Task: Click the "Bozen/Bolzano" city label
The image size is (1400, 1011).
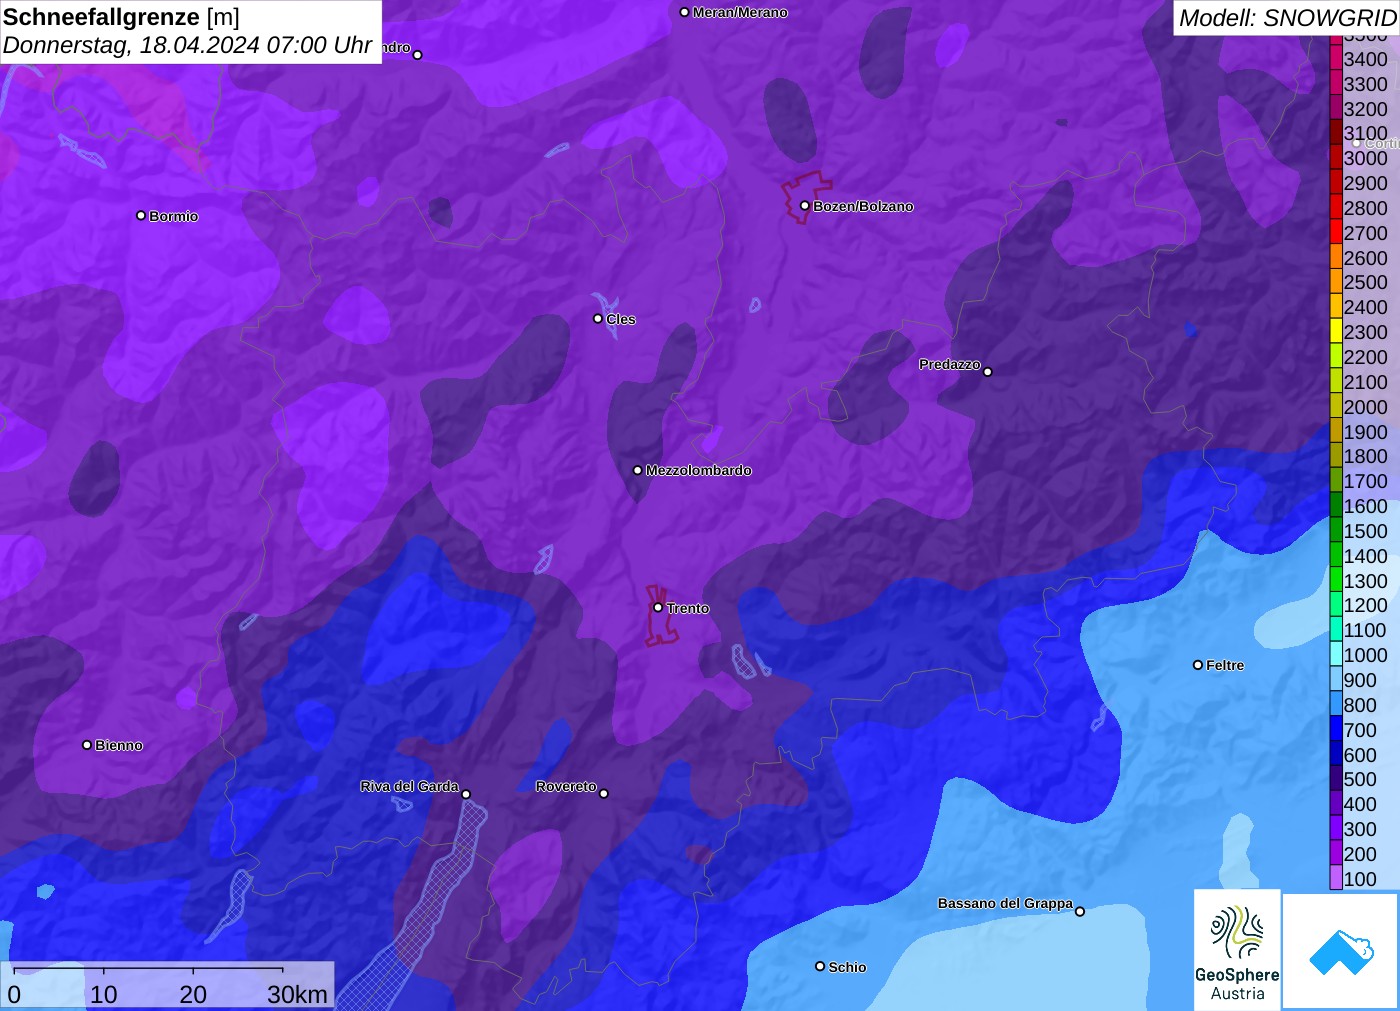Action: coord(863,206)
